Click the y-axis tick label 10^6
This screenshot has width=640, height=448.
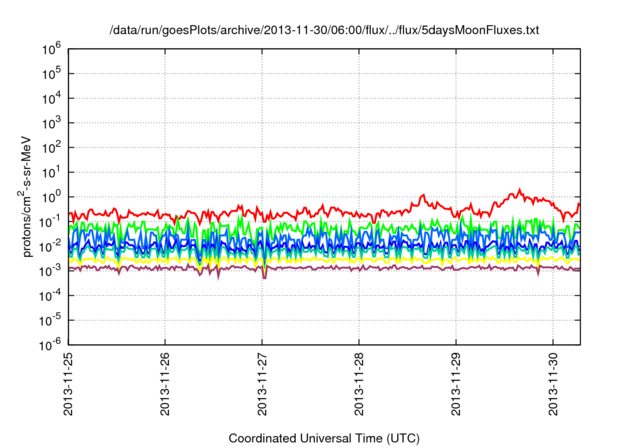click(51, 49)
